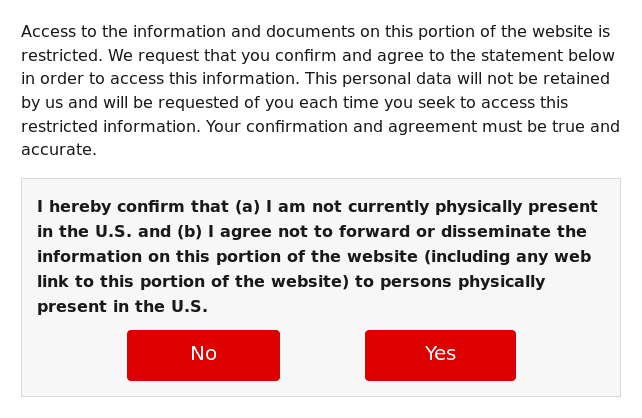Click the red Yes button
This screenshot has width=642, height=418.
[440, 355]
